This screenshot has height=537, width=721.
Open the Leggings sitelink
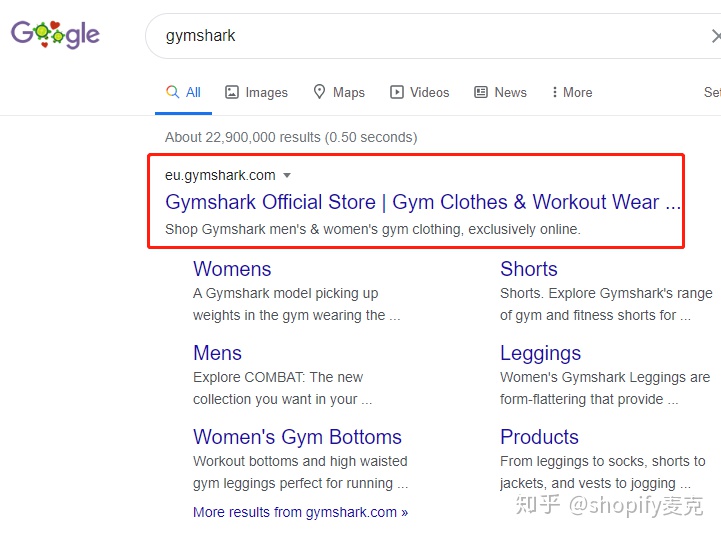540,353
